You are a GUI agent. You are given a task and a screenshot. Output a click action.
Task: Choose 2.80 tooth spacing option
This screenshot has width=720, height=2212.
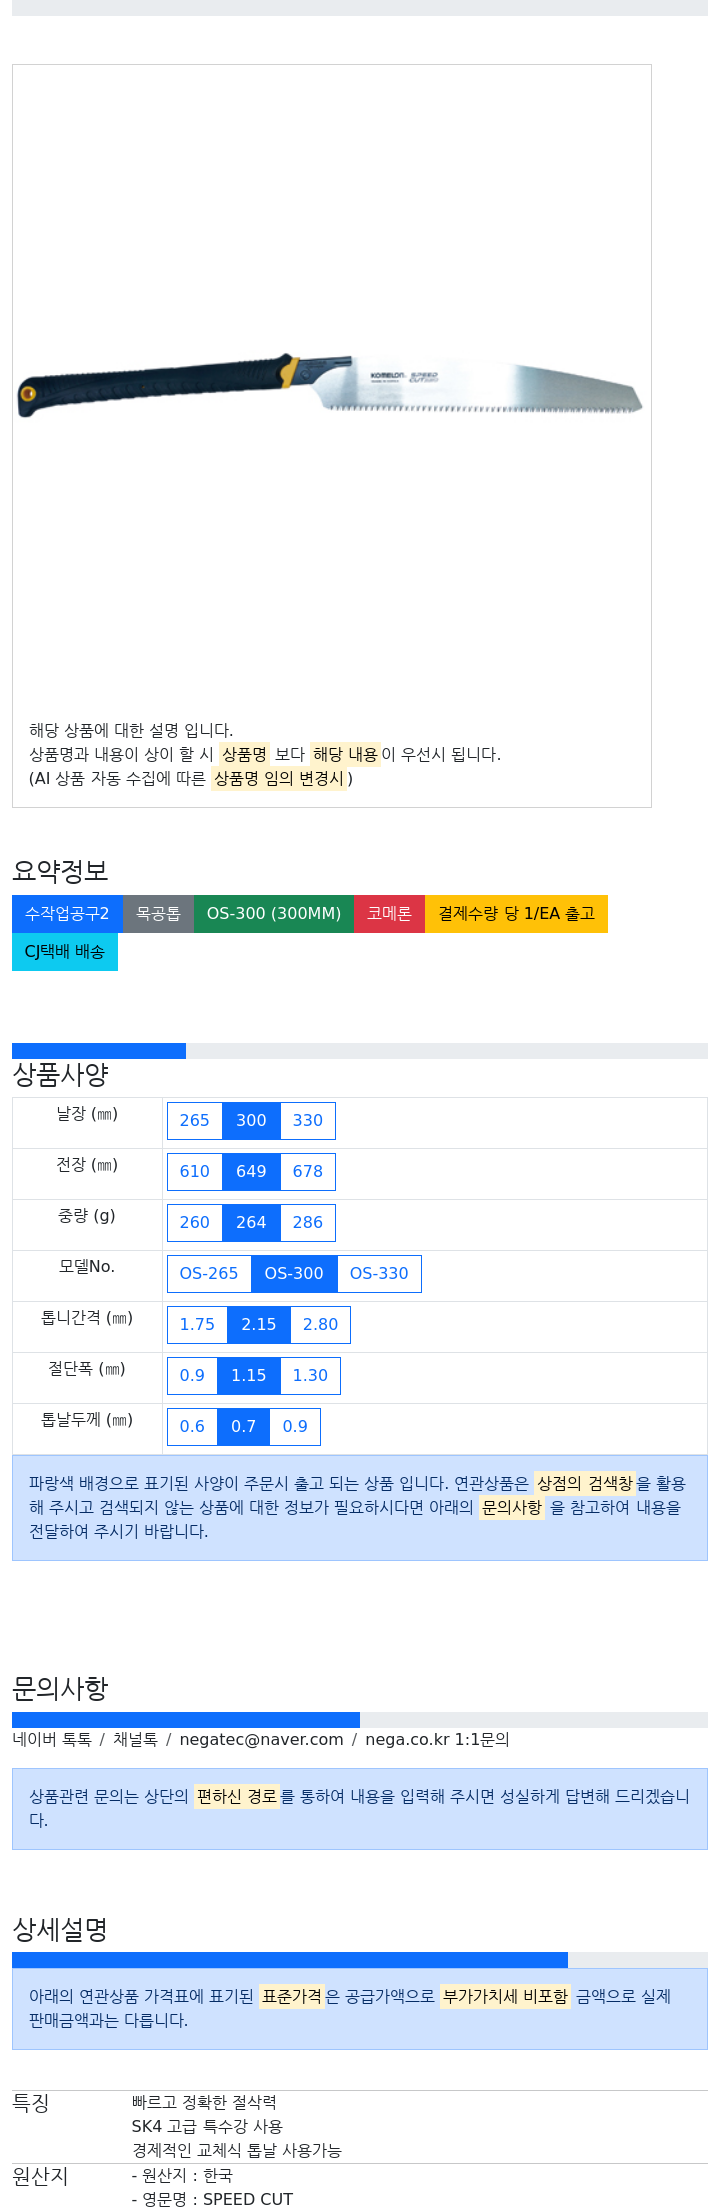[320, 1325]
